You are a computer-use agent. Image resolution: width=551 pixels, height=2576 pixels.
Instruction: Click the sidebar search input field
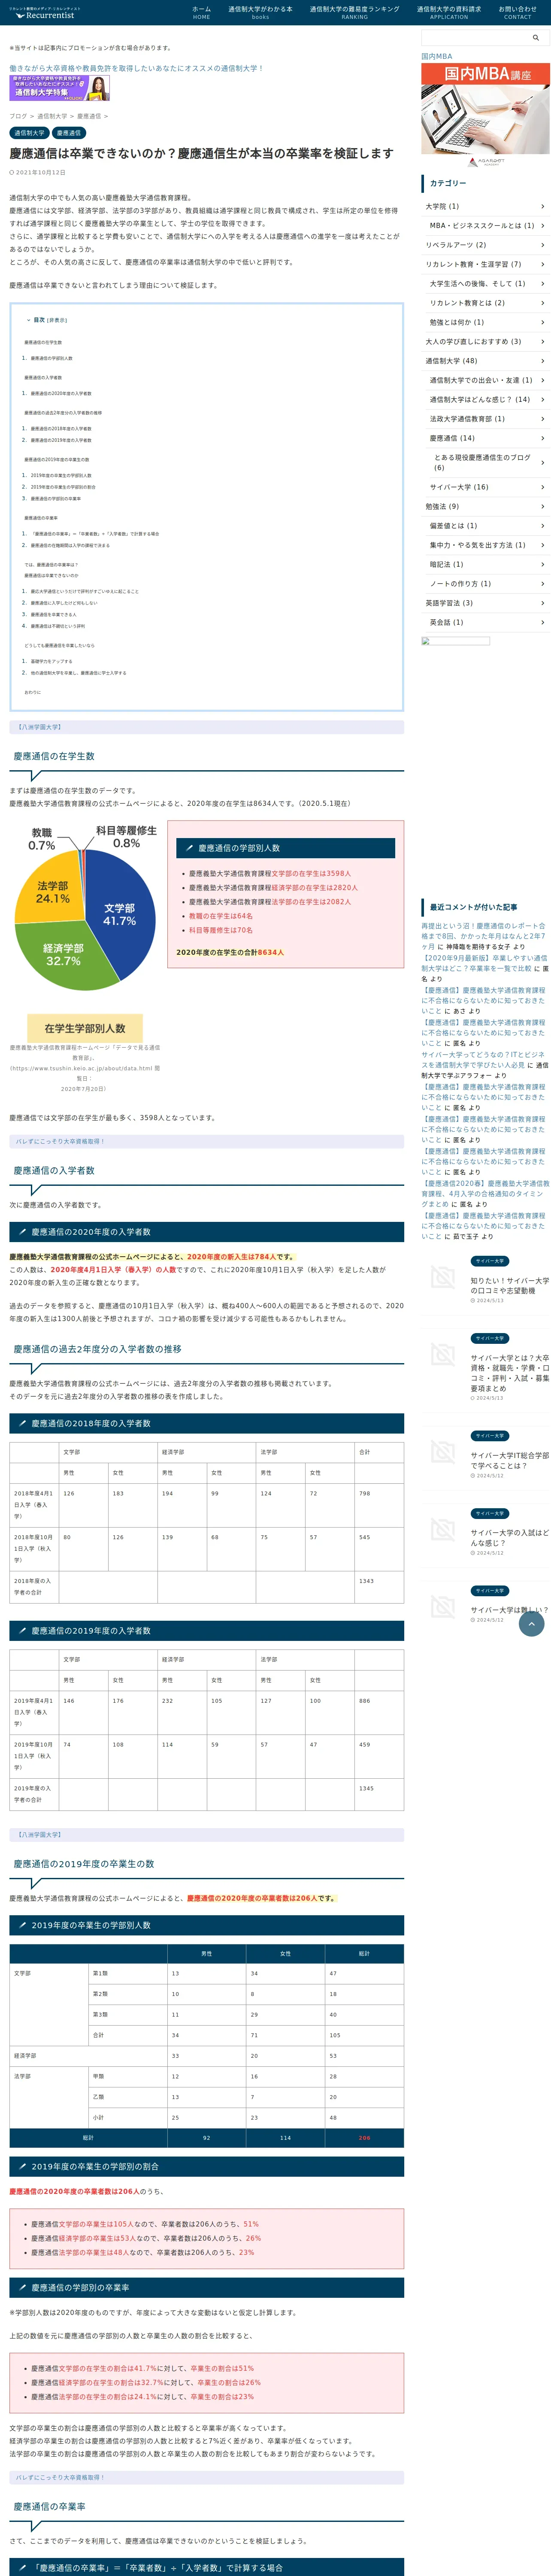click(474, 38)
